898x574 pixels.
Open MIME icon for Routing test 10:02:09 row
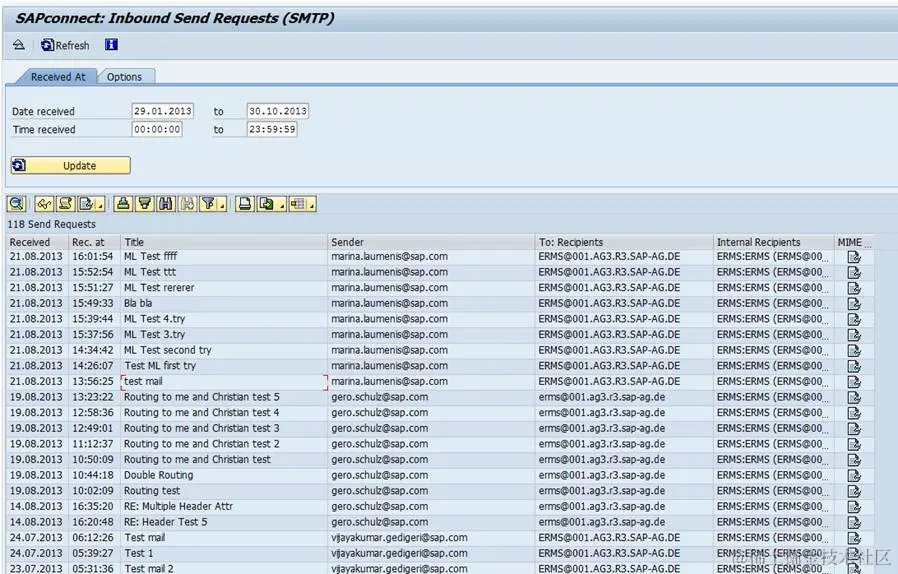pyautogui.click(x=854, y=491)
